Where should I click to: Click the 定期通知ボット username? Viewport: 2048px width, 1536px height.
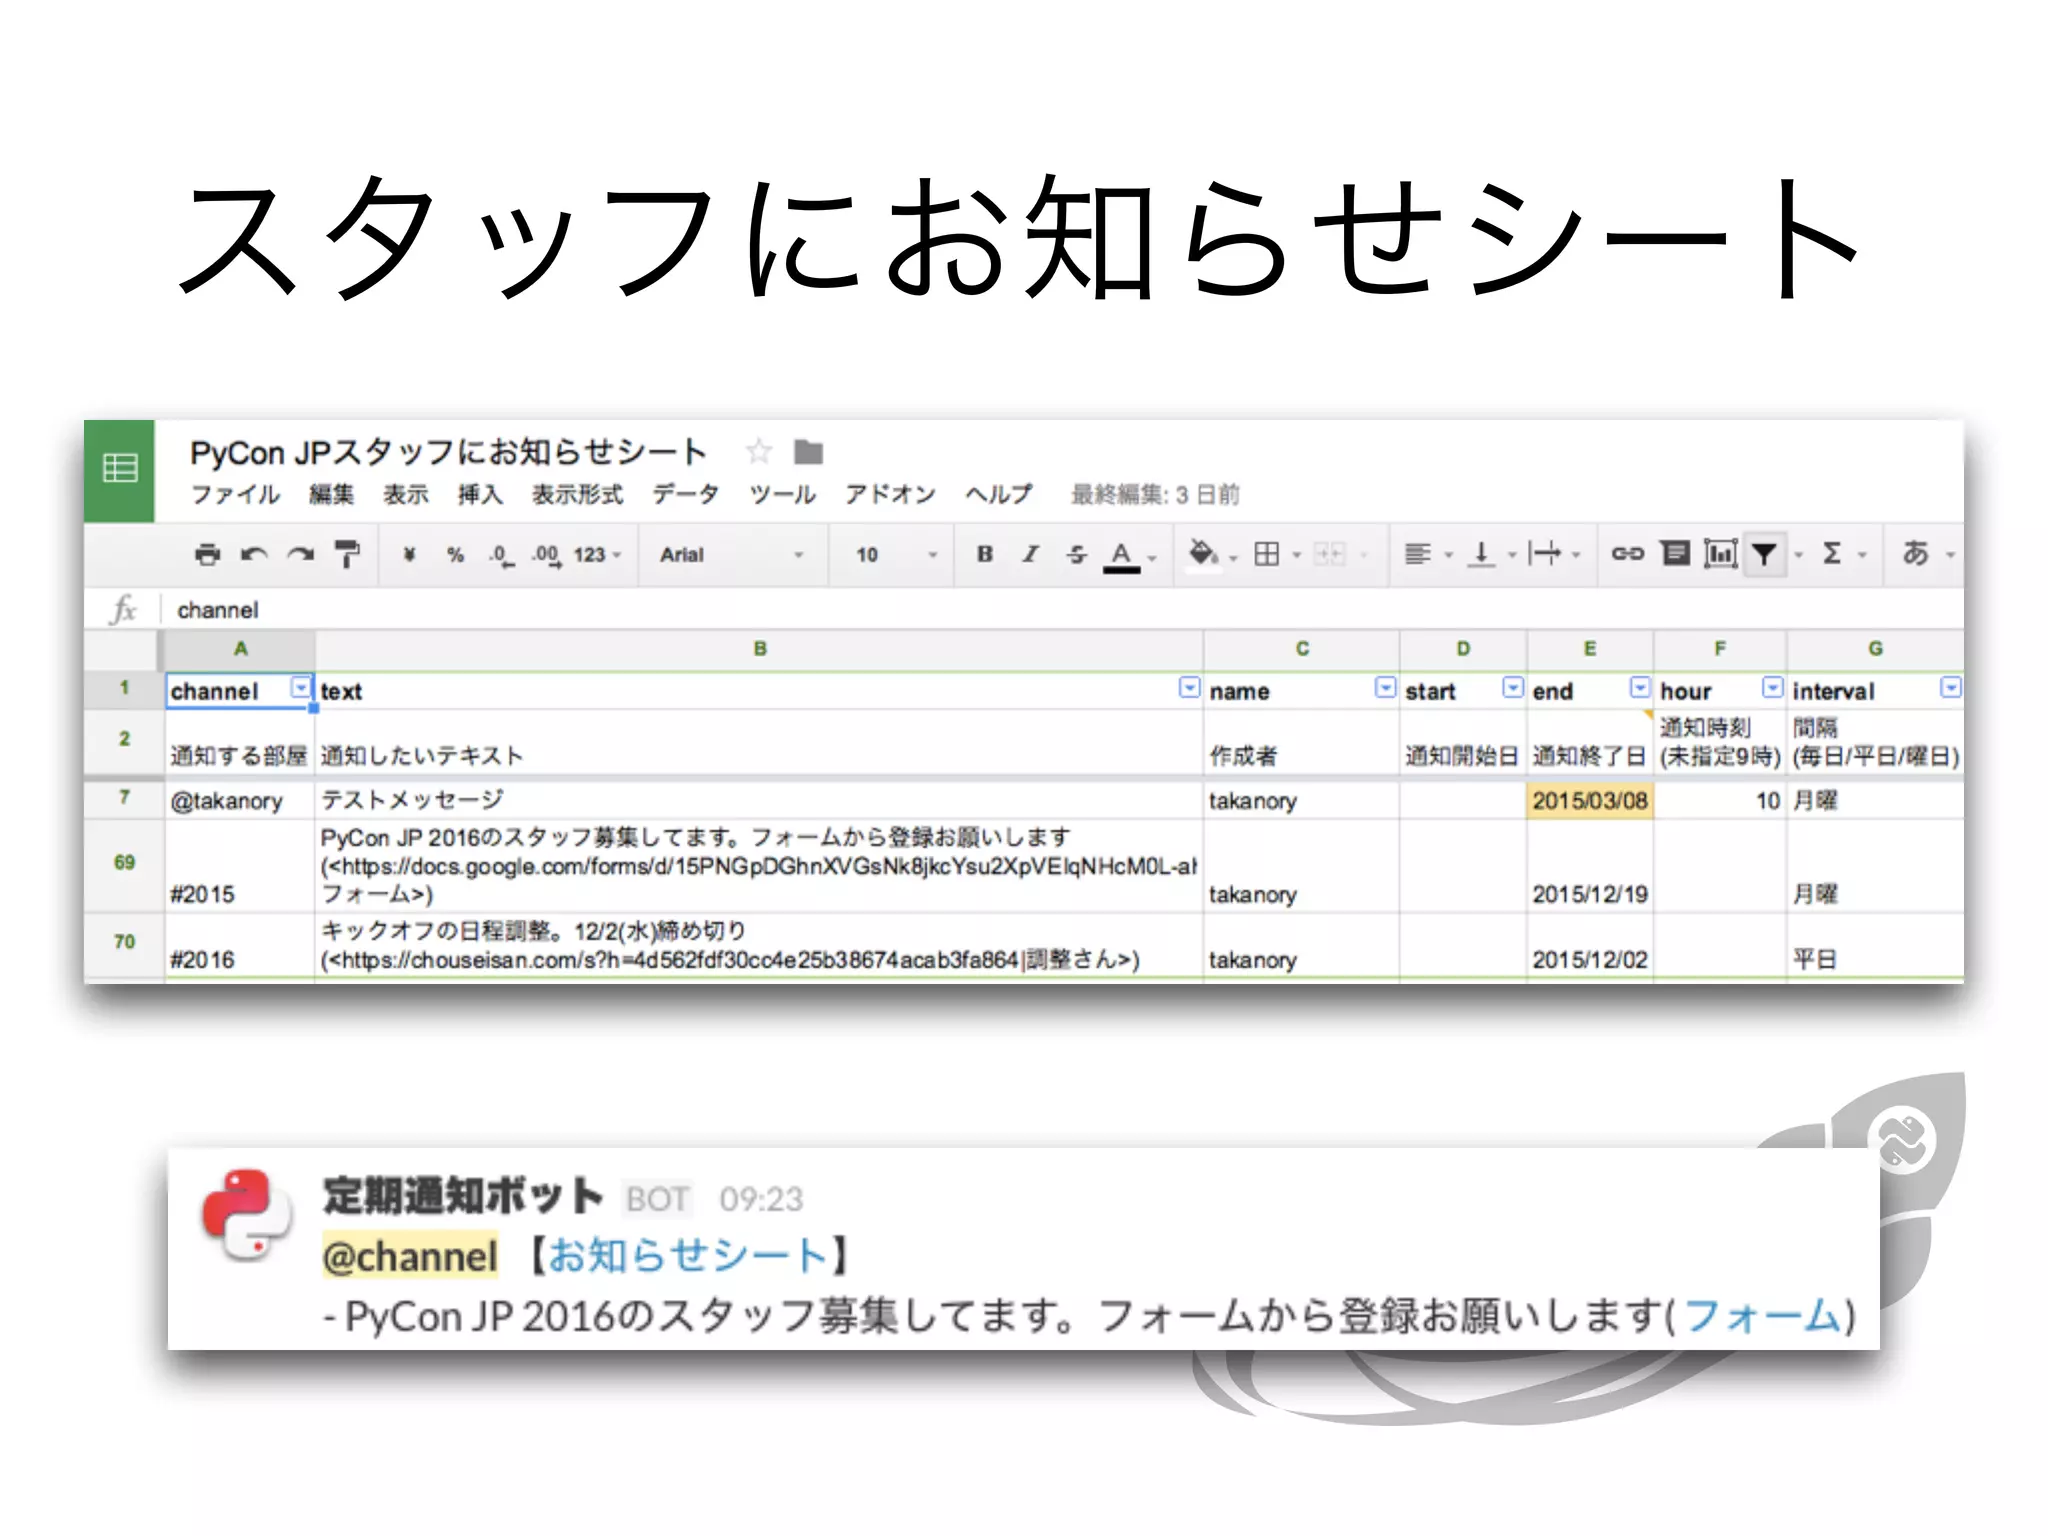[463, 1196]
